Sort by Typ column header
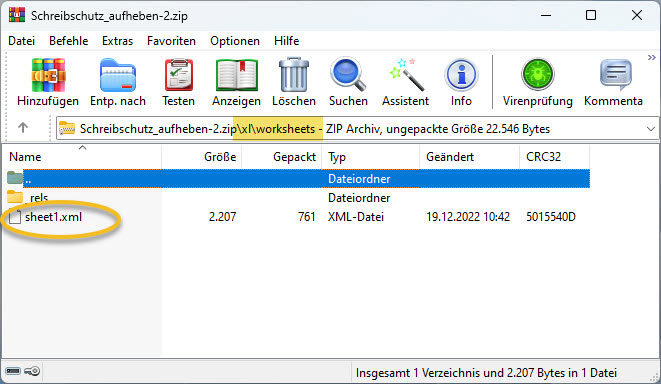 (371, 157)
